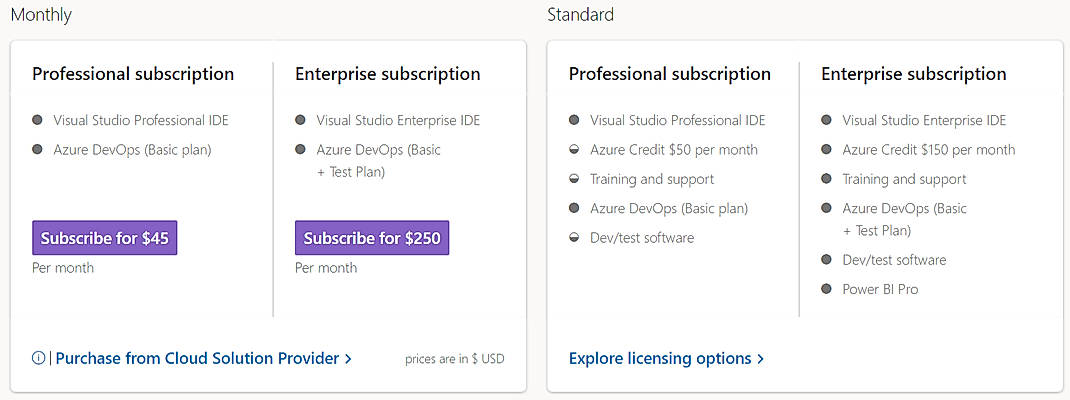Click 'Visual Studio Professional IDE' in Standard card

[x=678, y=120]
